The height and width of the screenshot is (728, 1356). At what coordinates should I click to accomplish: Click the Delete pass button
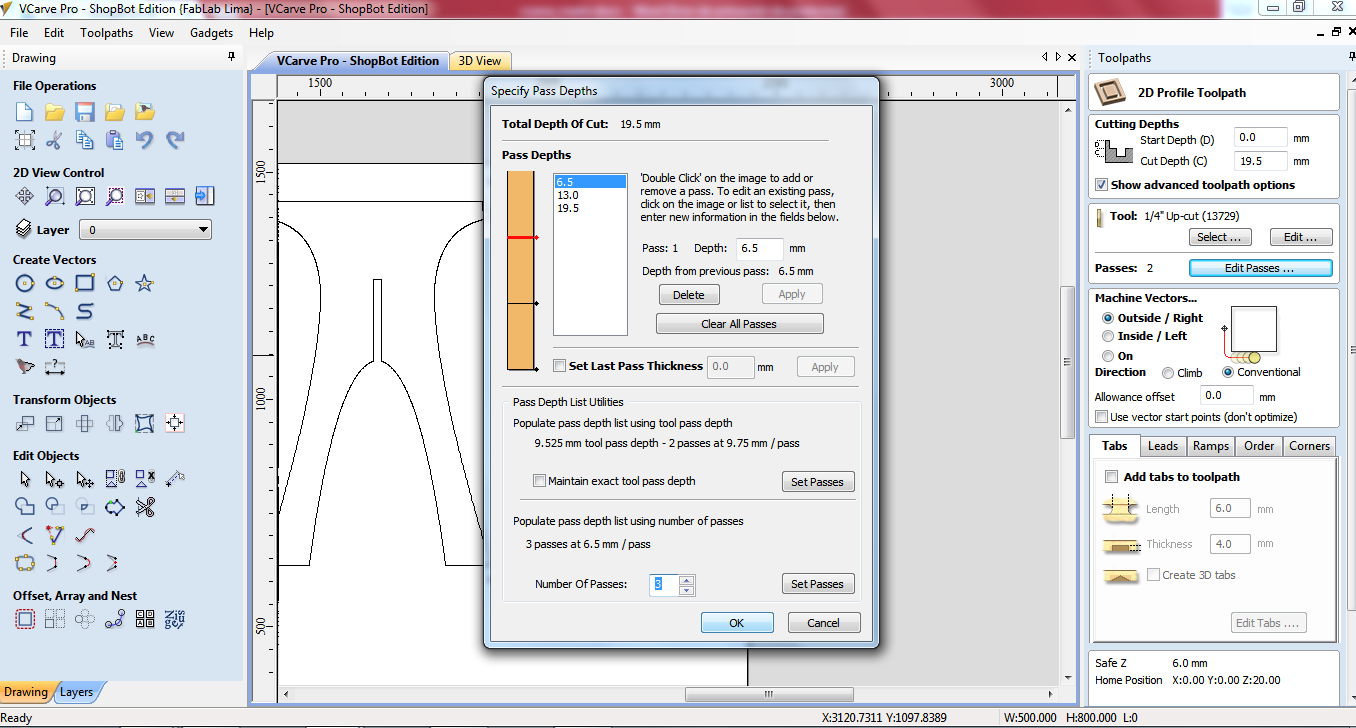[689, 295]
